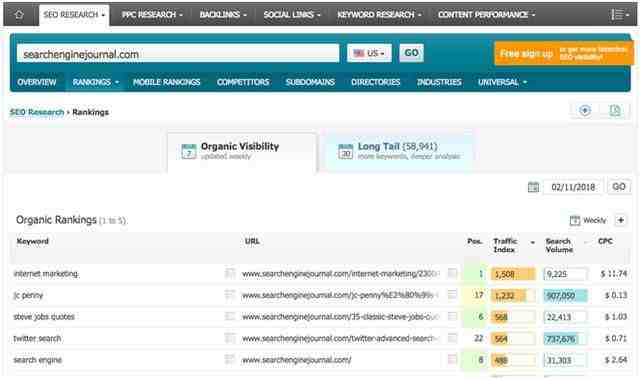Sort by Pos. column header
Screen dimensions: 640x379
pos(475,241)
